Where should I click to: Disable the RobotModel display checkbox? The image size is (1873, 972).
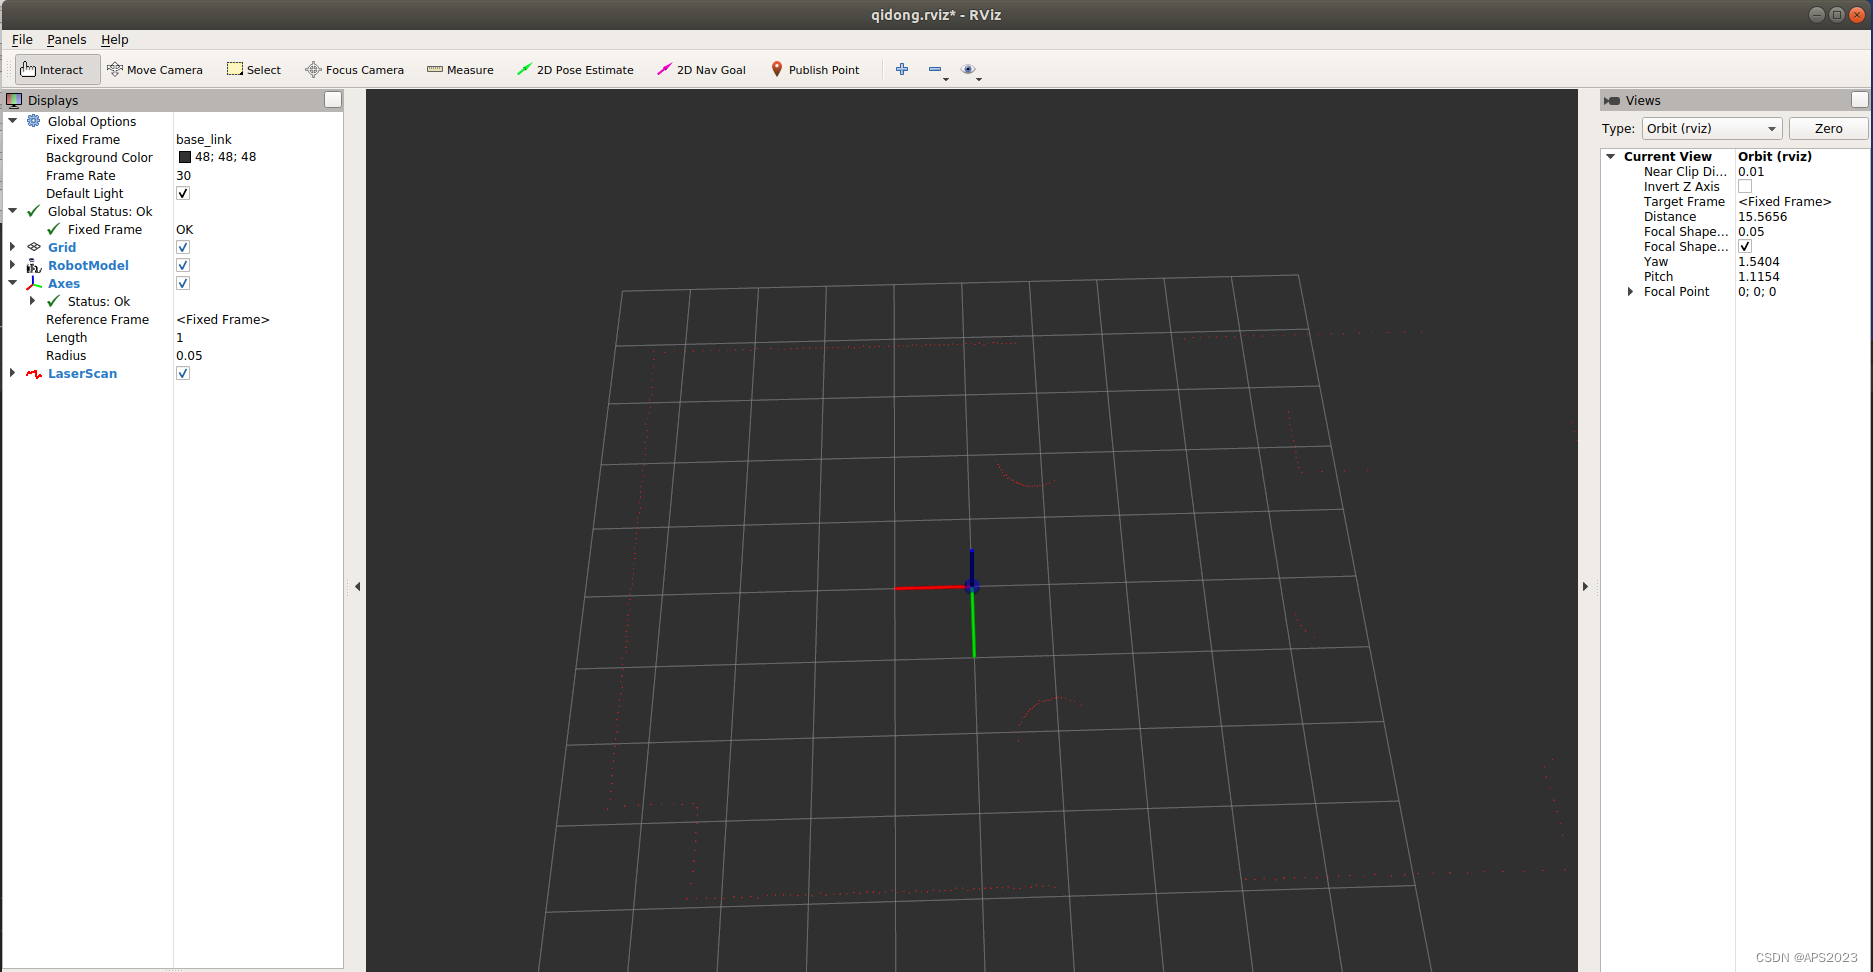pyautogui.click(x=183, y=265)
